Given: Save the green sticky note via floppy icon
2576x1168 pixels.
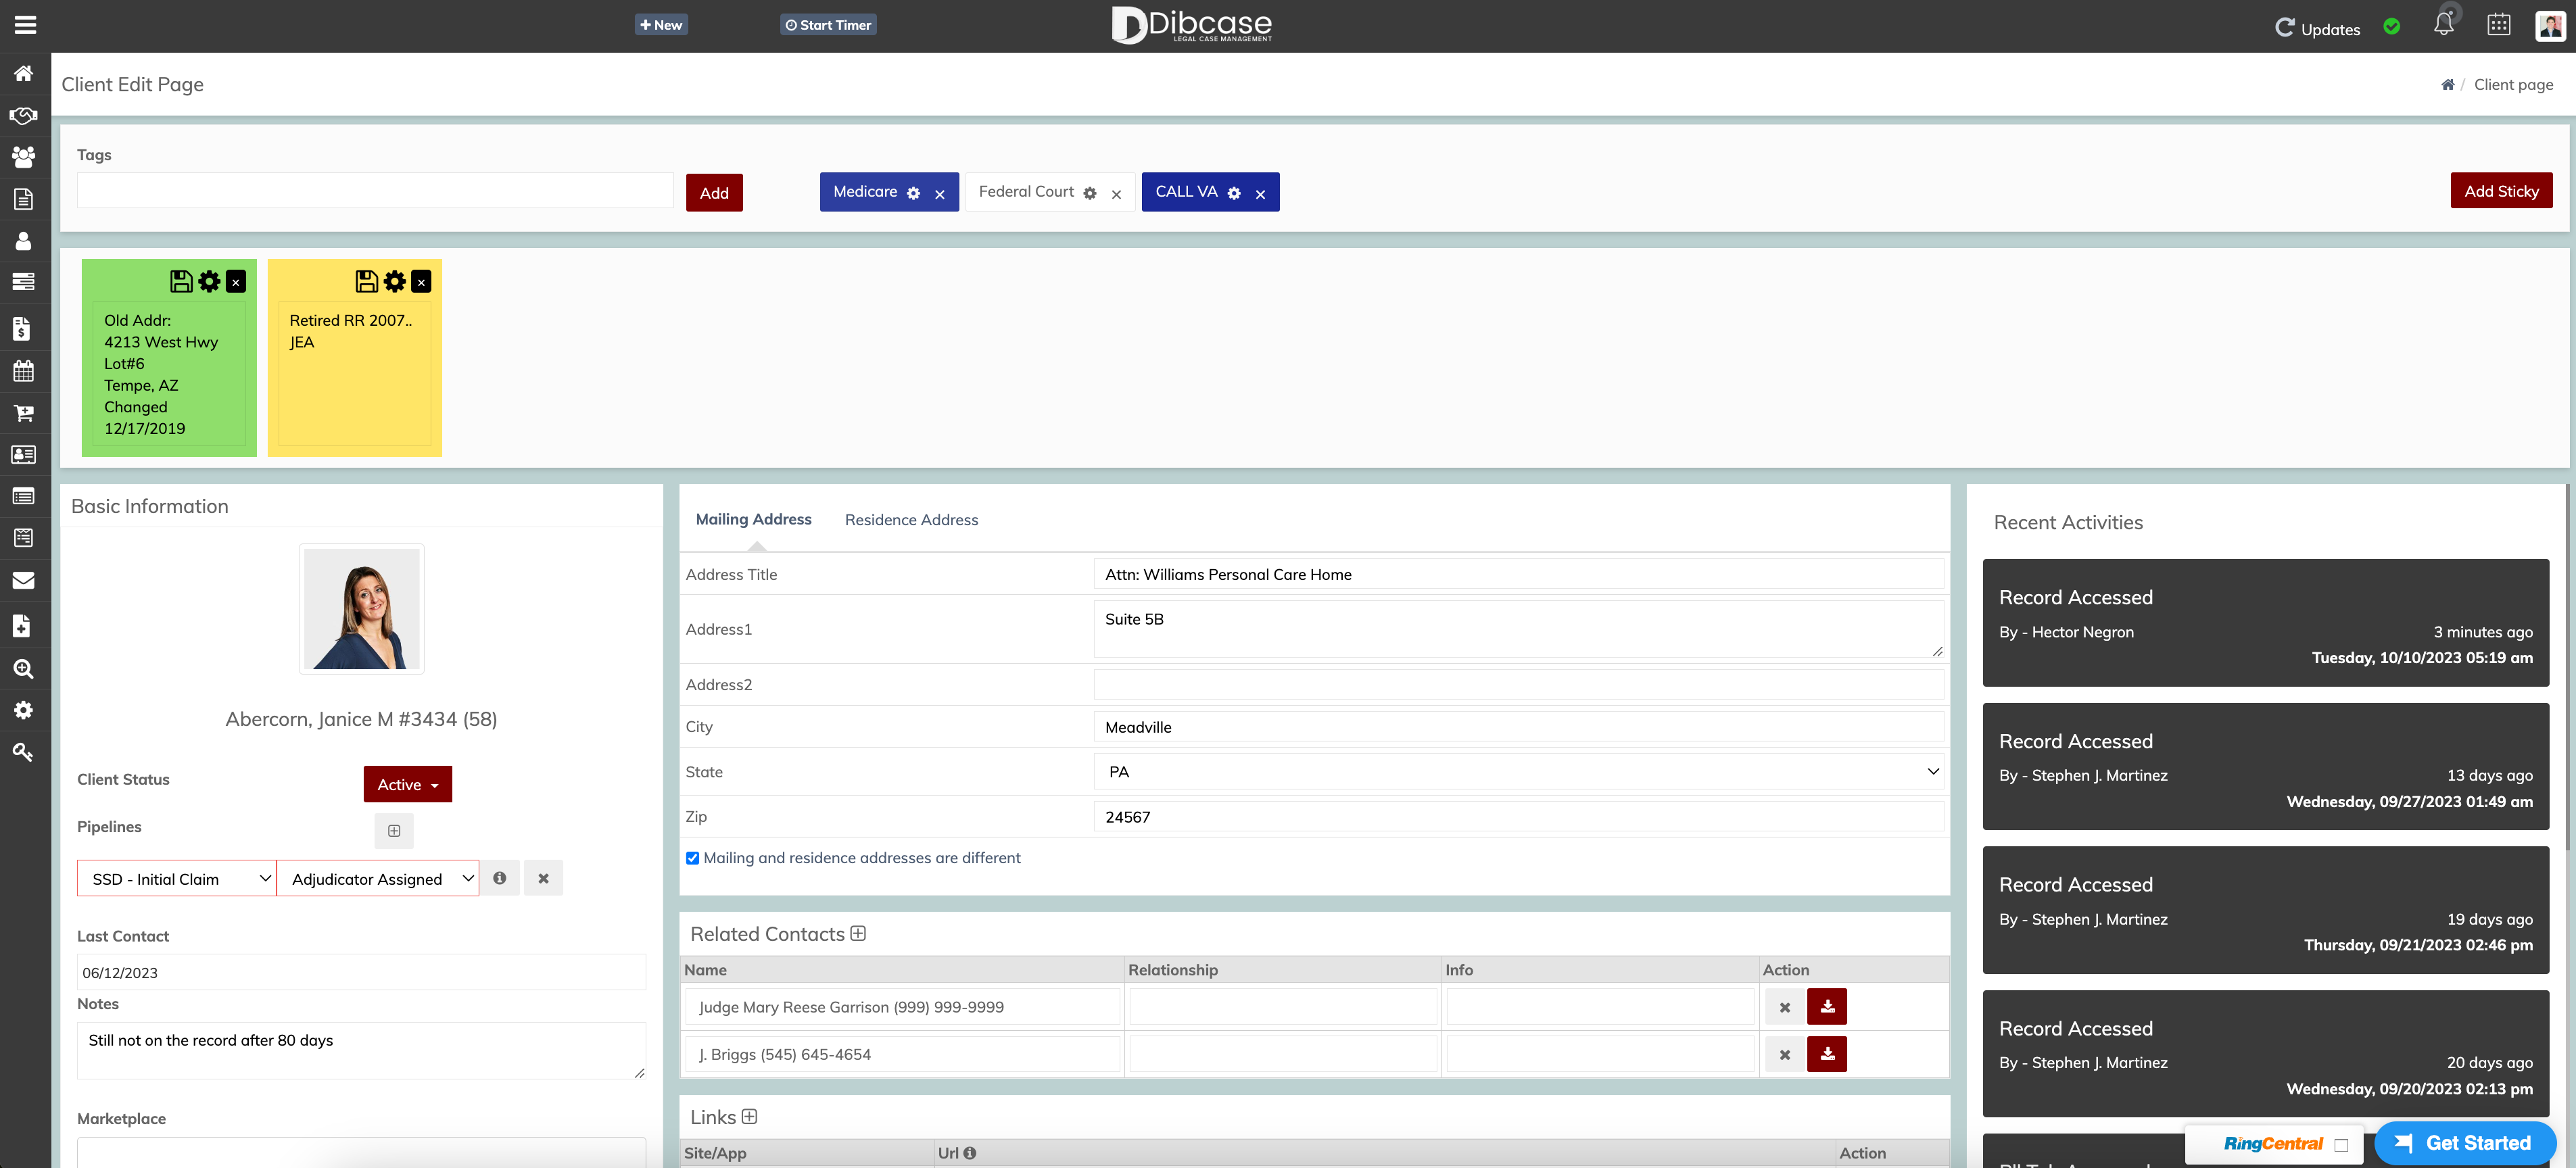Looking at the screenshot, I should point(181,281).
